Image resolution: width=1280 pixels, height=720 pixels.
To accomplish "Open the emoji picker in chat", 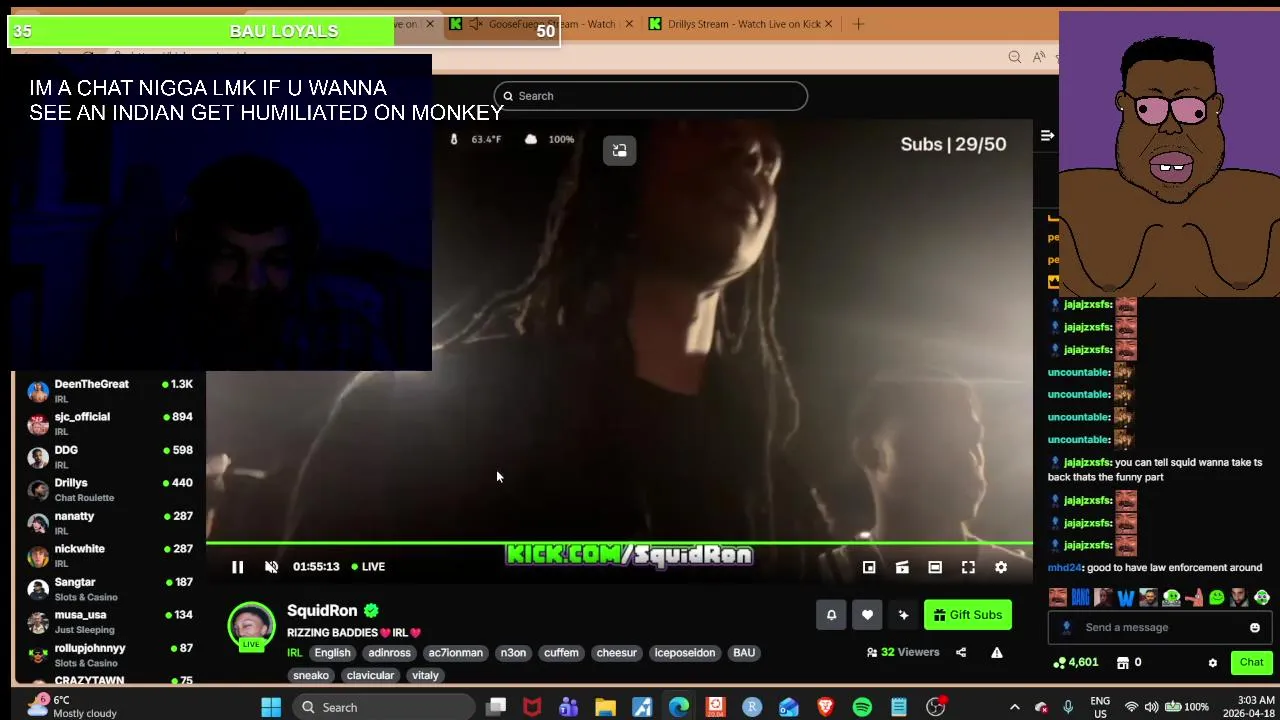I will tap(1255, 628).
